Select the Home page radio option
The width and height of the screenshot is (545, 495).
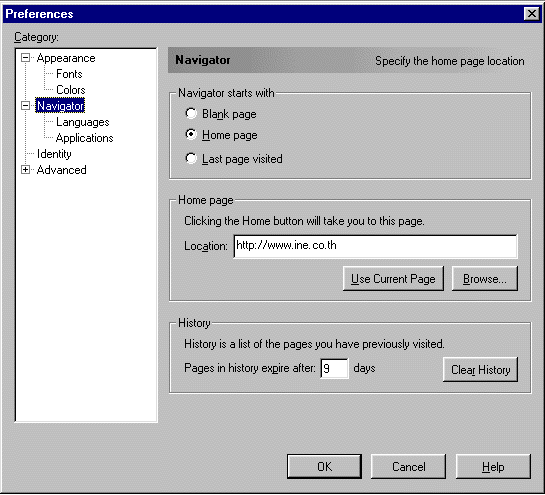[191, 135]
